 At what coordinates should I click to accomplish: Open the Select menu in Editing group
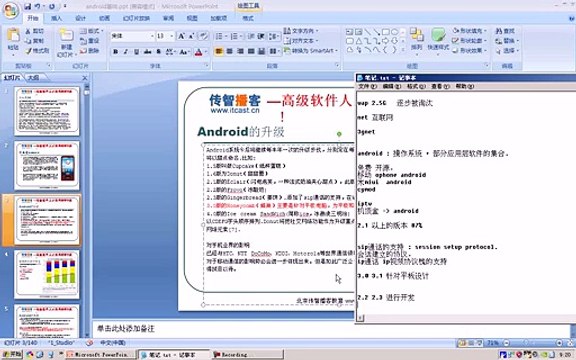507,50
